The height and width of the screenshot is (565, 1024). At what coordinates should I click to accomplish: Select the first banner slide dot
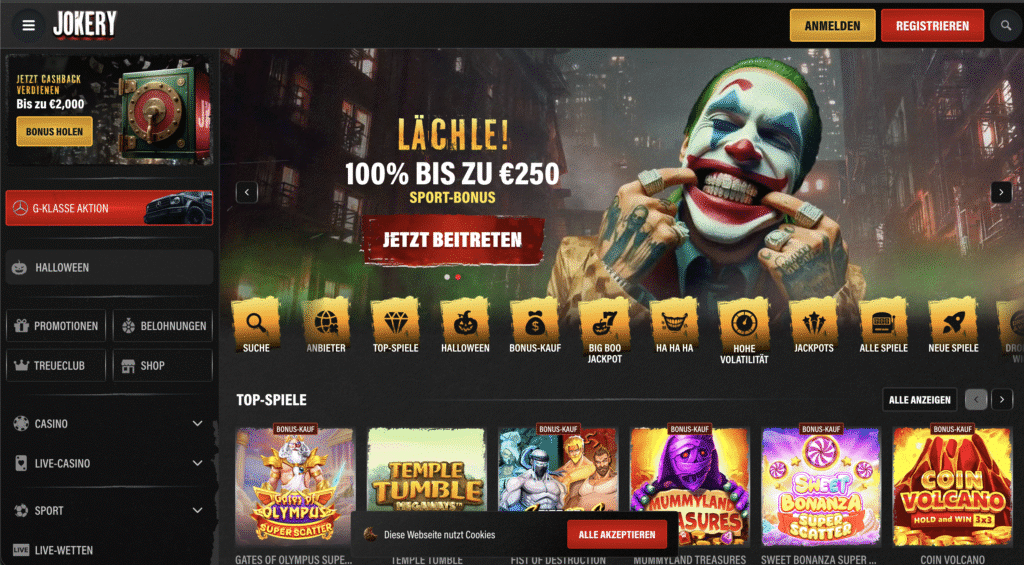click(x=447, y=277)
